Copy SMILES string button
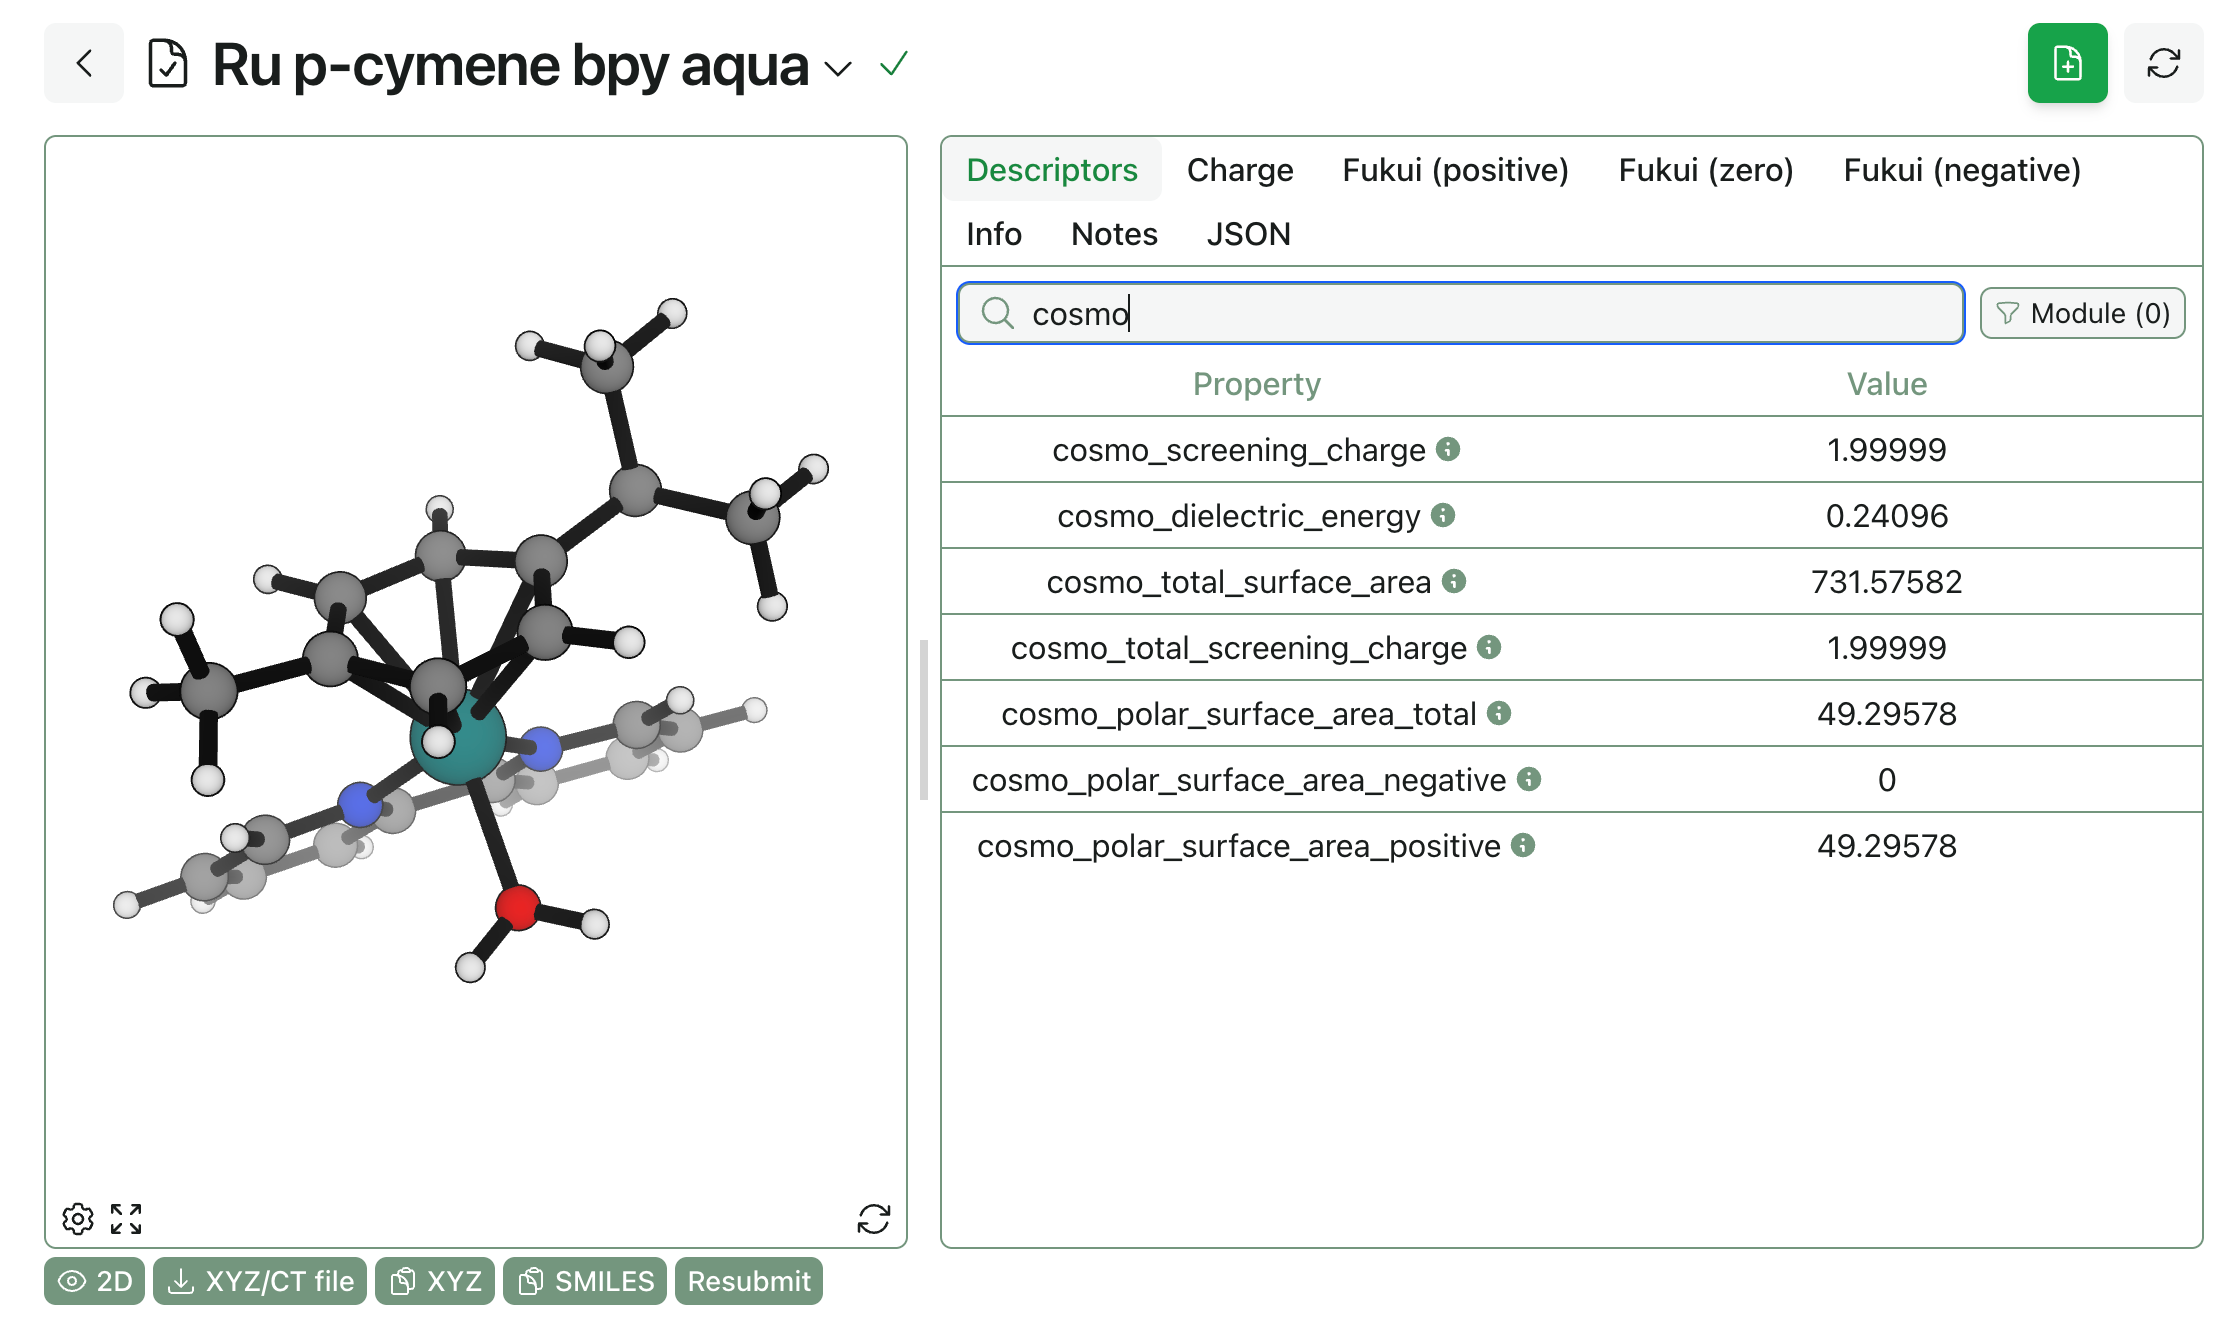The height and width of the screenshot is (1320, 2226). point(585,1281)
